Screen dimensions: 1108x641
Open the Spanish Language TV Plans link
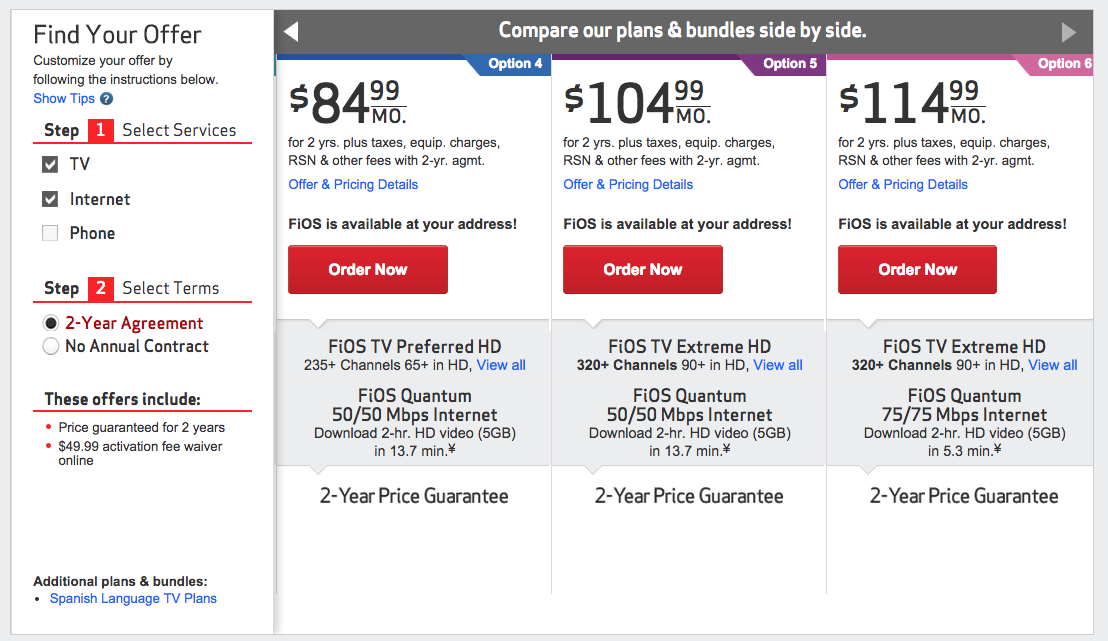[132, 598]
